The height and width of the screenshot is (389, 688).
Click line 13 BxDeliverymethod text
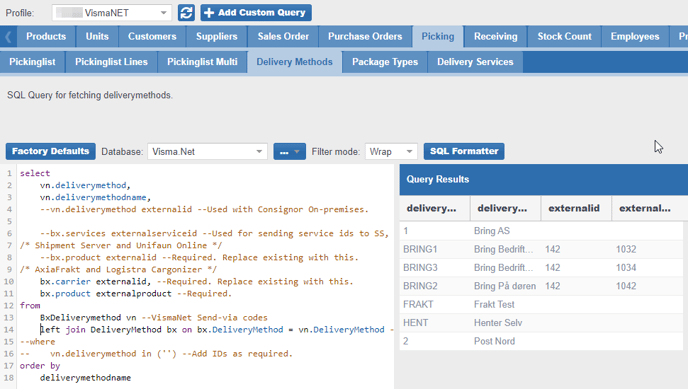80,318
